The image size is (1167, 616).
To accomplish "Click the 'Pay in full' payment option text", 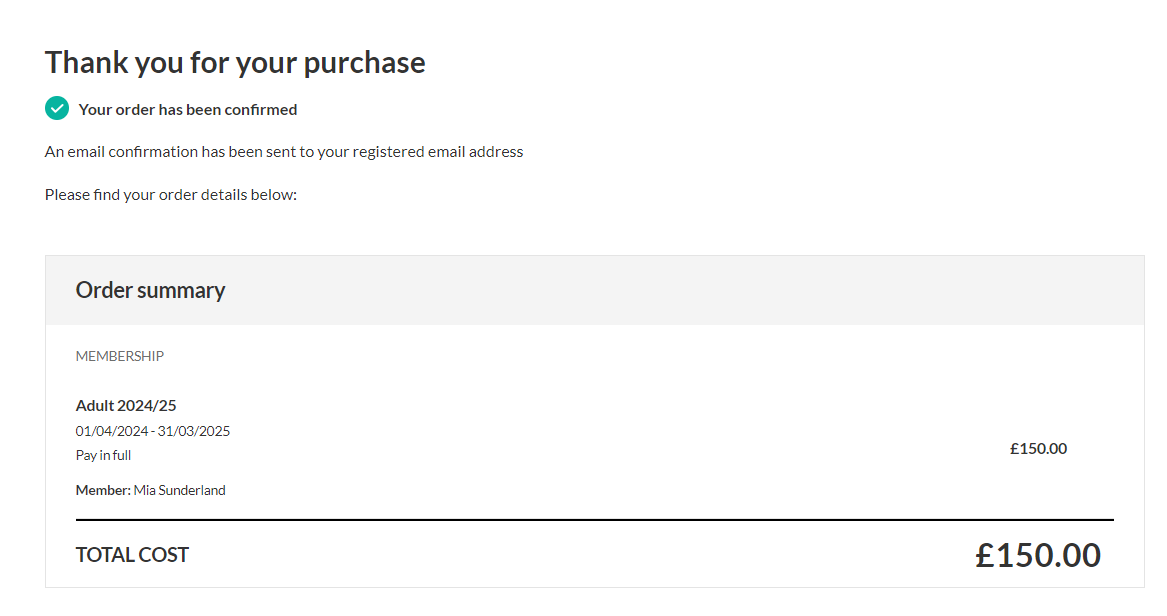I will click(103, 455).
